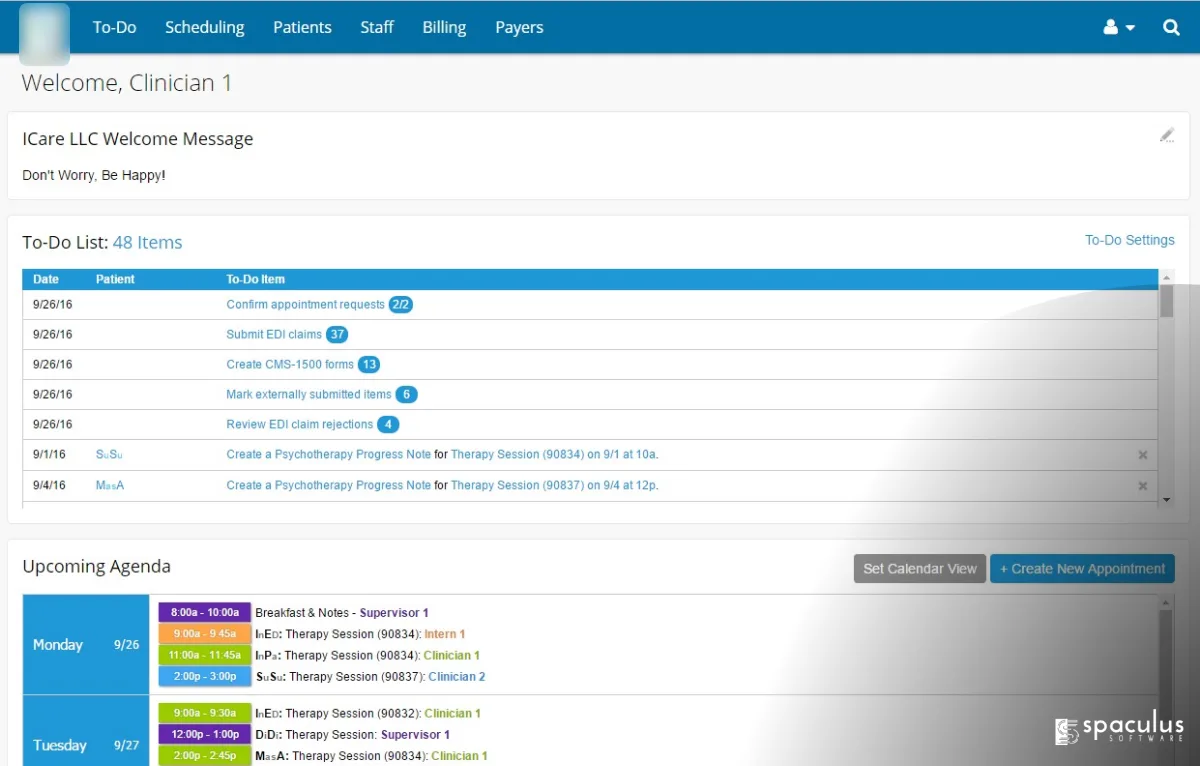This screenshot has width=1200, height=766.
Task: Click the search magnifier icon
Action: (x=1171, y=27)
